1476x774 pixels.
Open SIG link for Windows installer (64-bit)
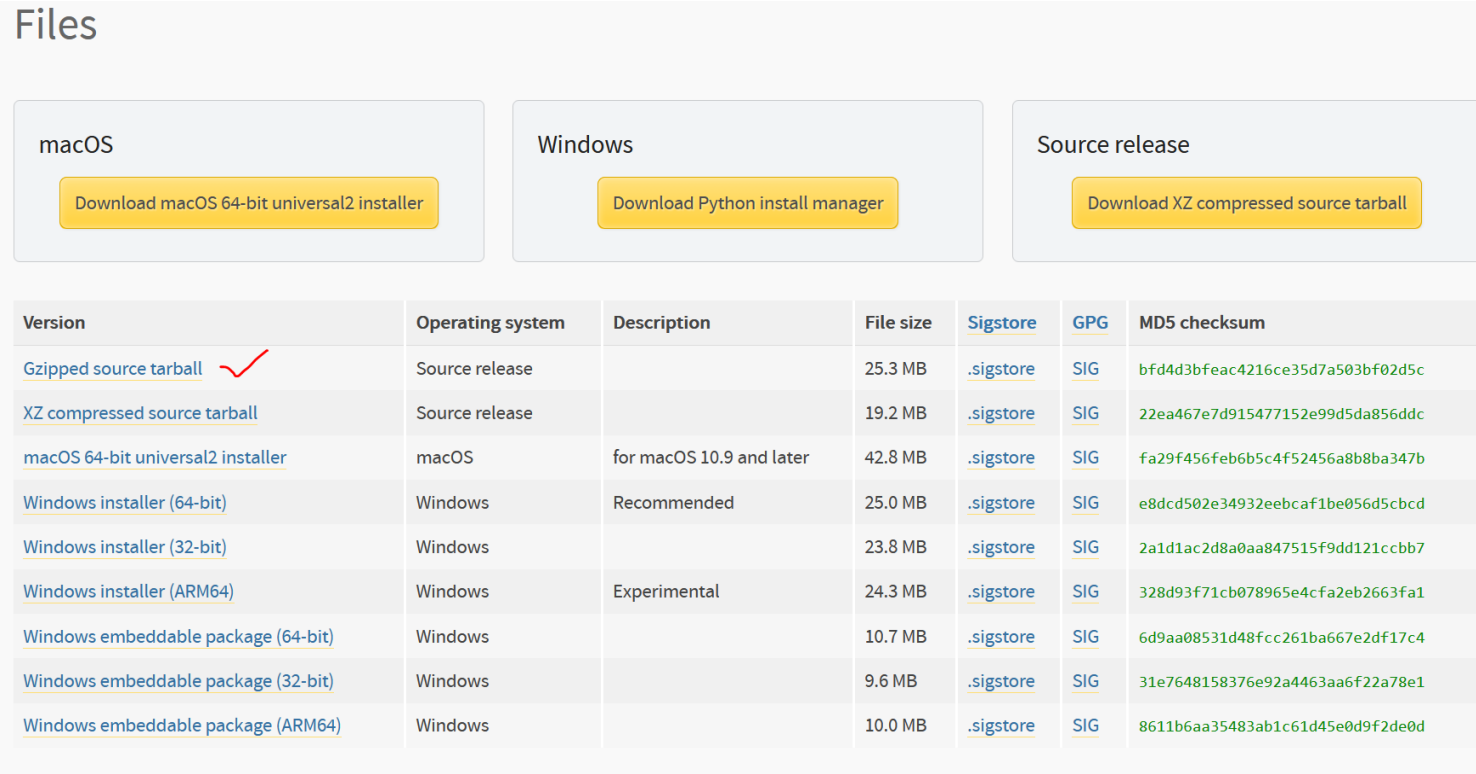[1086, 503]
